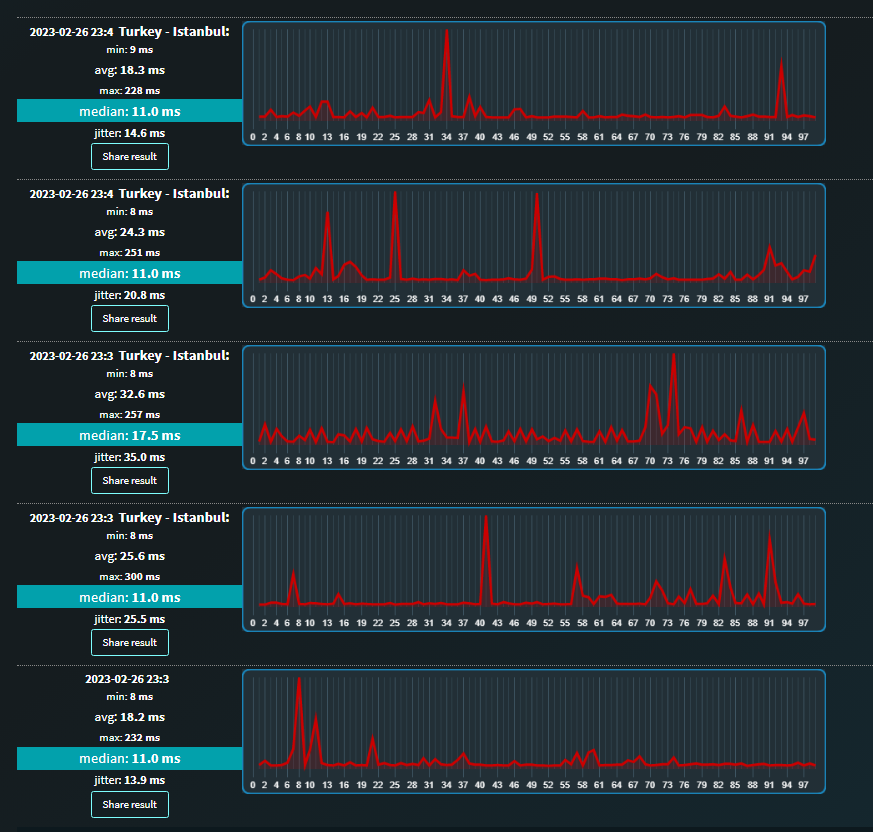Click the tallest spike in the 300 ms max chart
This screenshot has height=832, width=873.
point(485,520)
